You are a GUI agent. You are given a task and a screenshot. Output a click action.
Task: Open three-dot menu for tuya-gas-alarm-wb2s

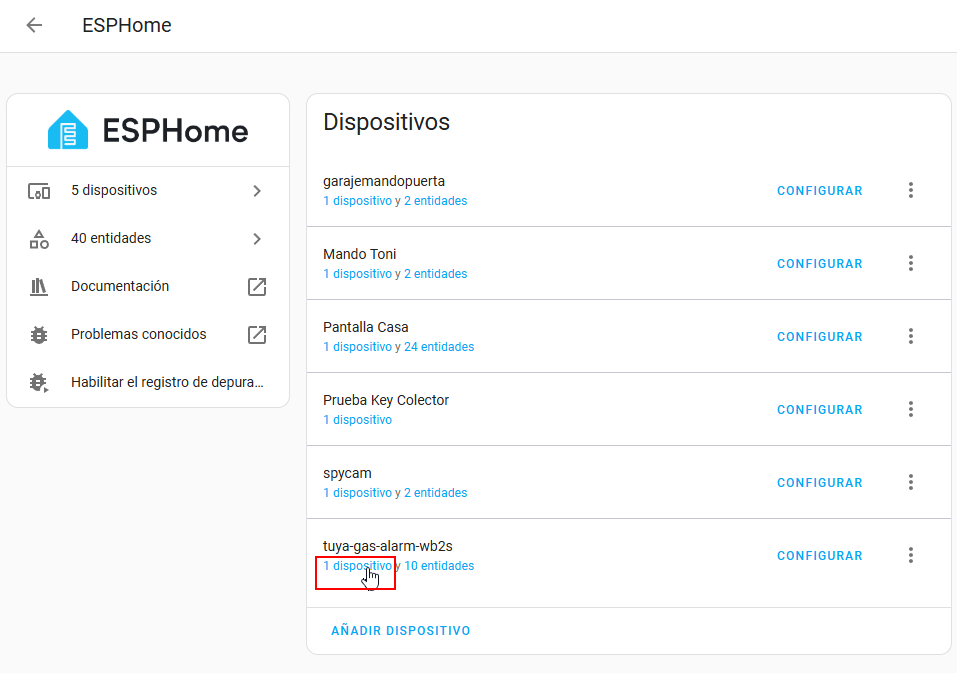click(910, 555)
